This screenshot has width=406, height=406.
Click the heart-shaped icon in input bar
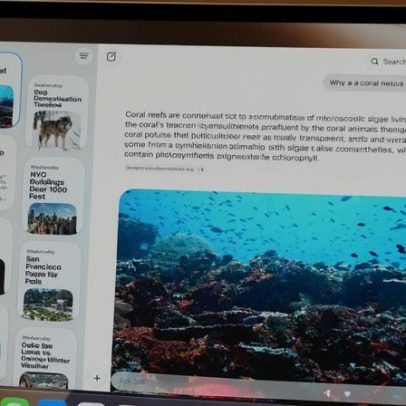[347, 394]
